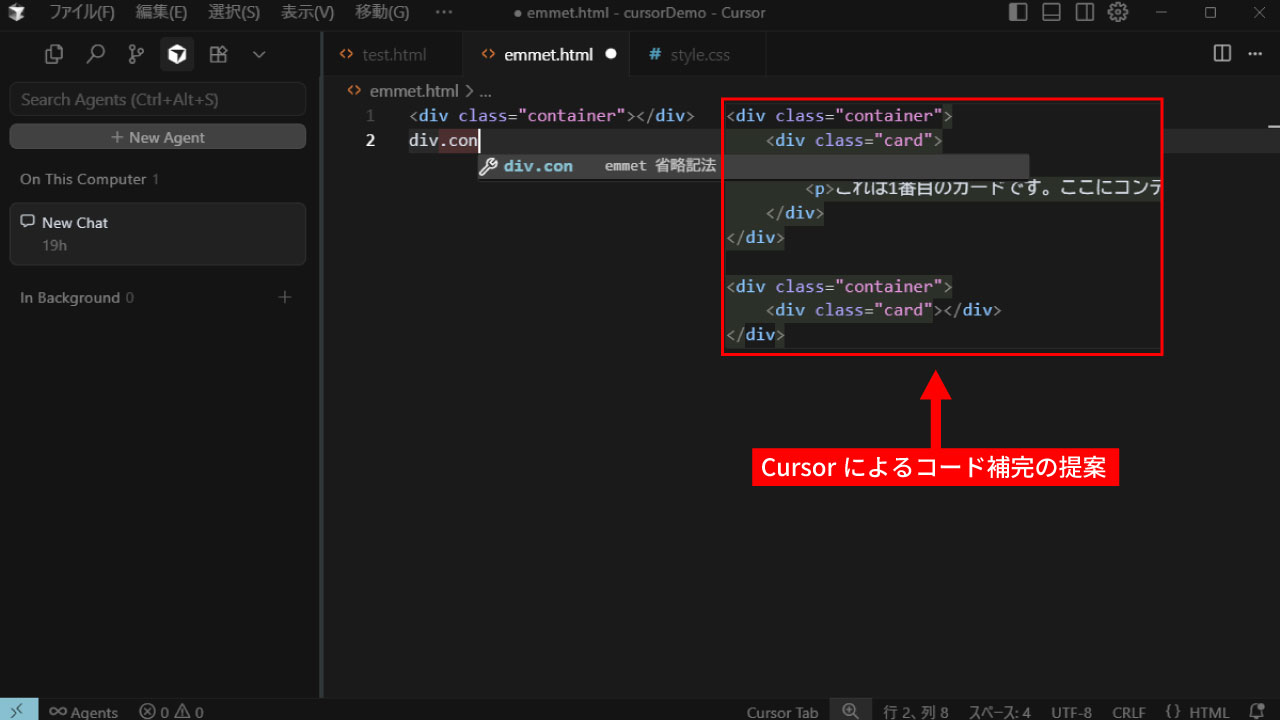This screenshot has width=1280, height=720.
Task: Click the 19h timestamp
Action: [x=54, y=245]
